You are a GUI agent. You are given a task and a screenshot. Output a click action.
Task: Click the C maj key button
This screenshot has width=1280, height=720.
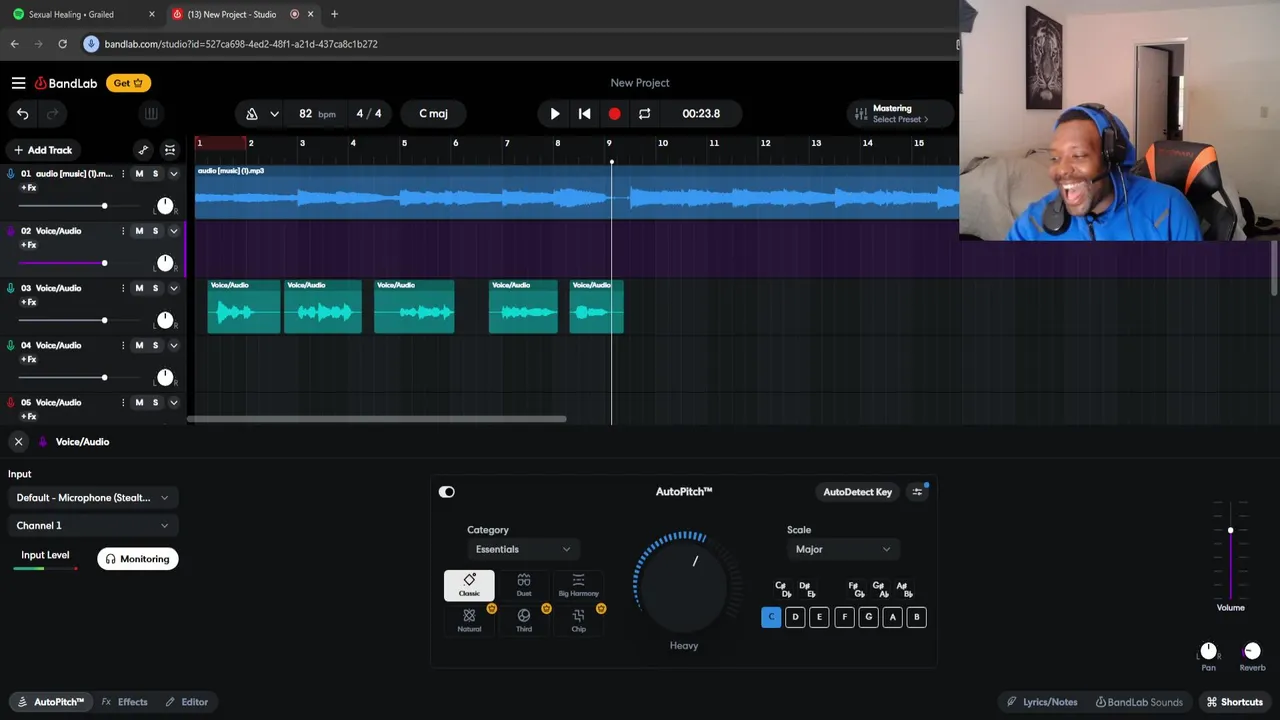pyautogui.click(x=433, y=114)
